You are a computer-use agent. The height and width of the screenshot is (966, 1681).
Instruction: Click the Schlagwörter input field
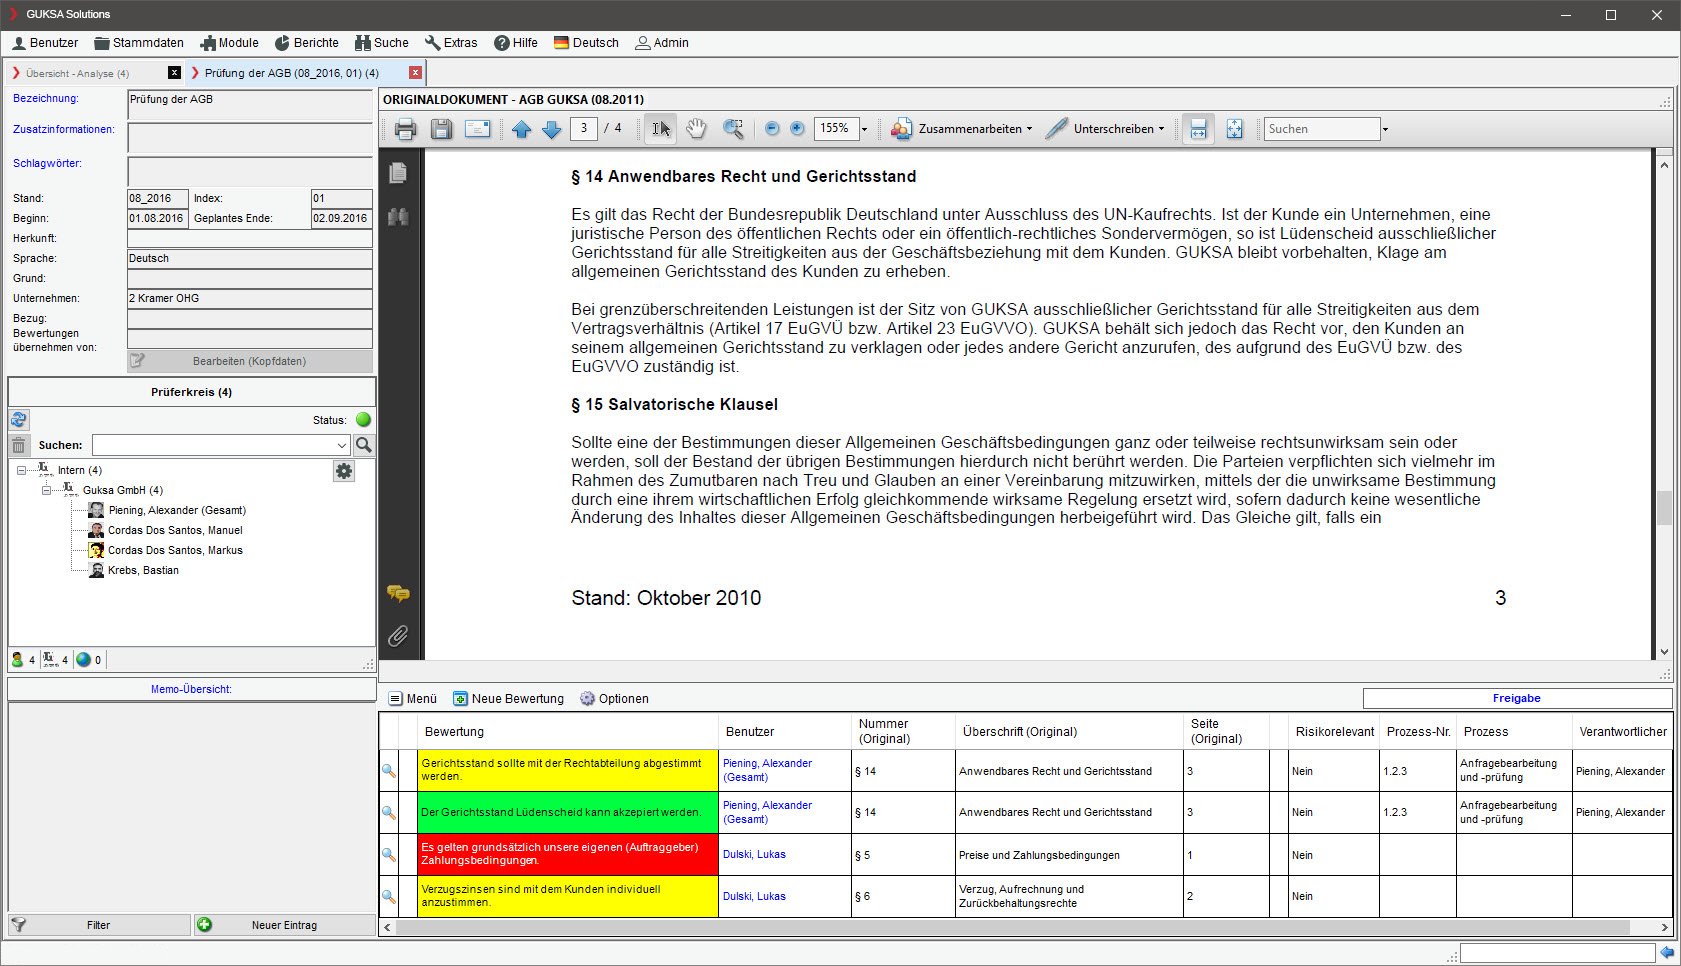(x=250, y=171)
